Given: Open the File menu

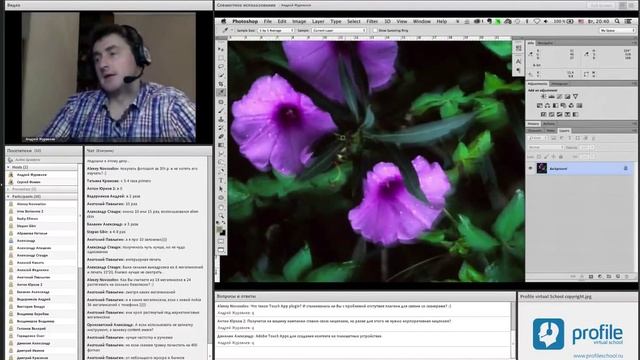Looking at the screenshot, I should [x=268, y=21].
